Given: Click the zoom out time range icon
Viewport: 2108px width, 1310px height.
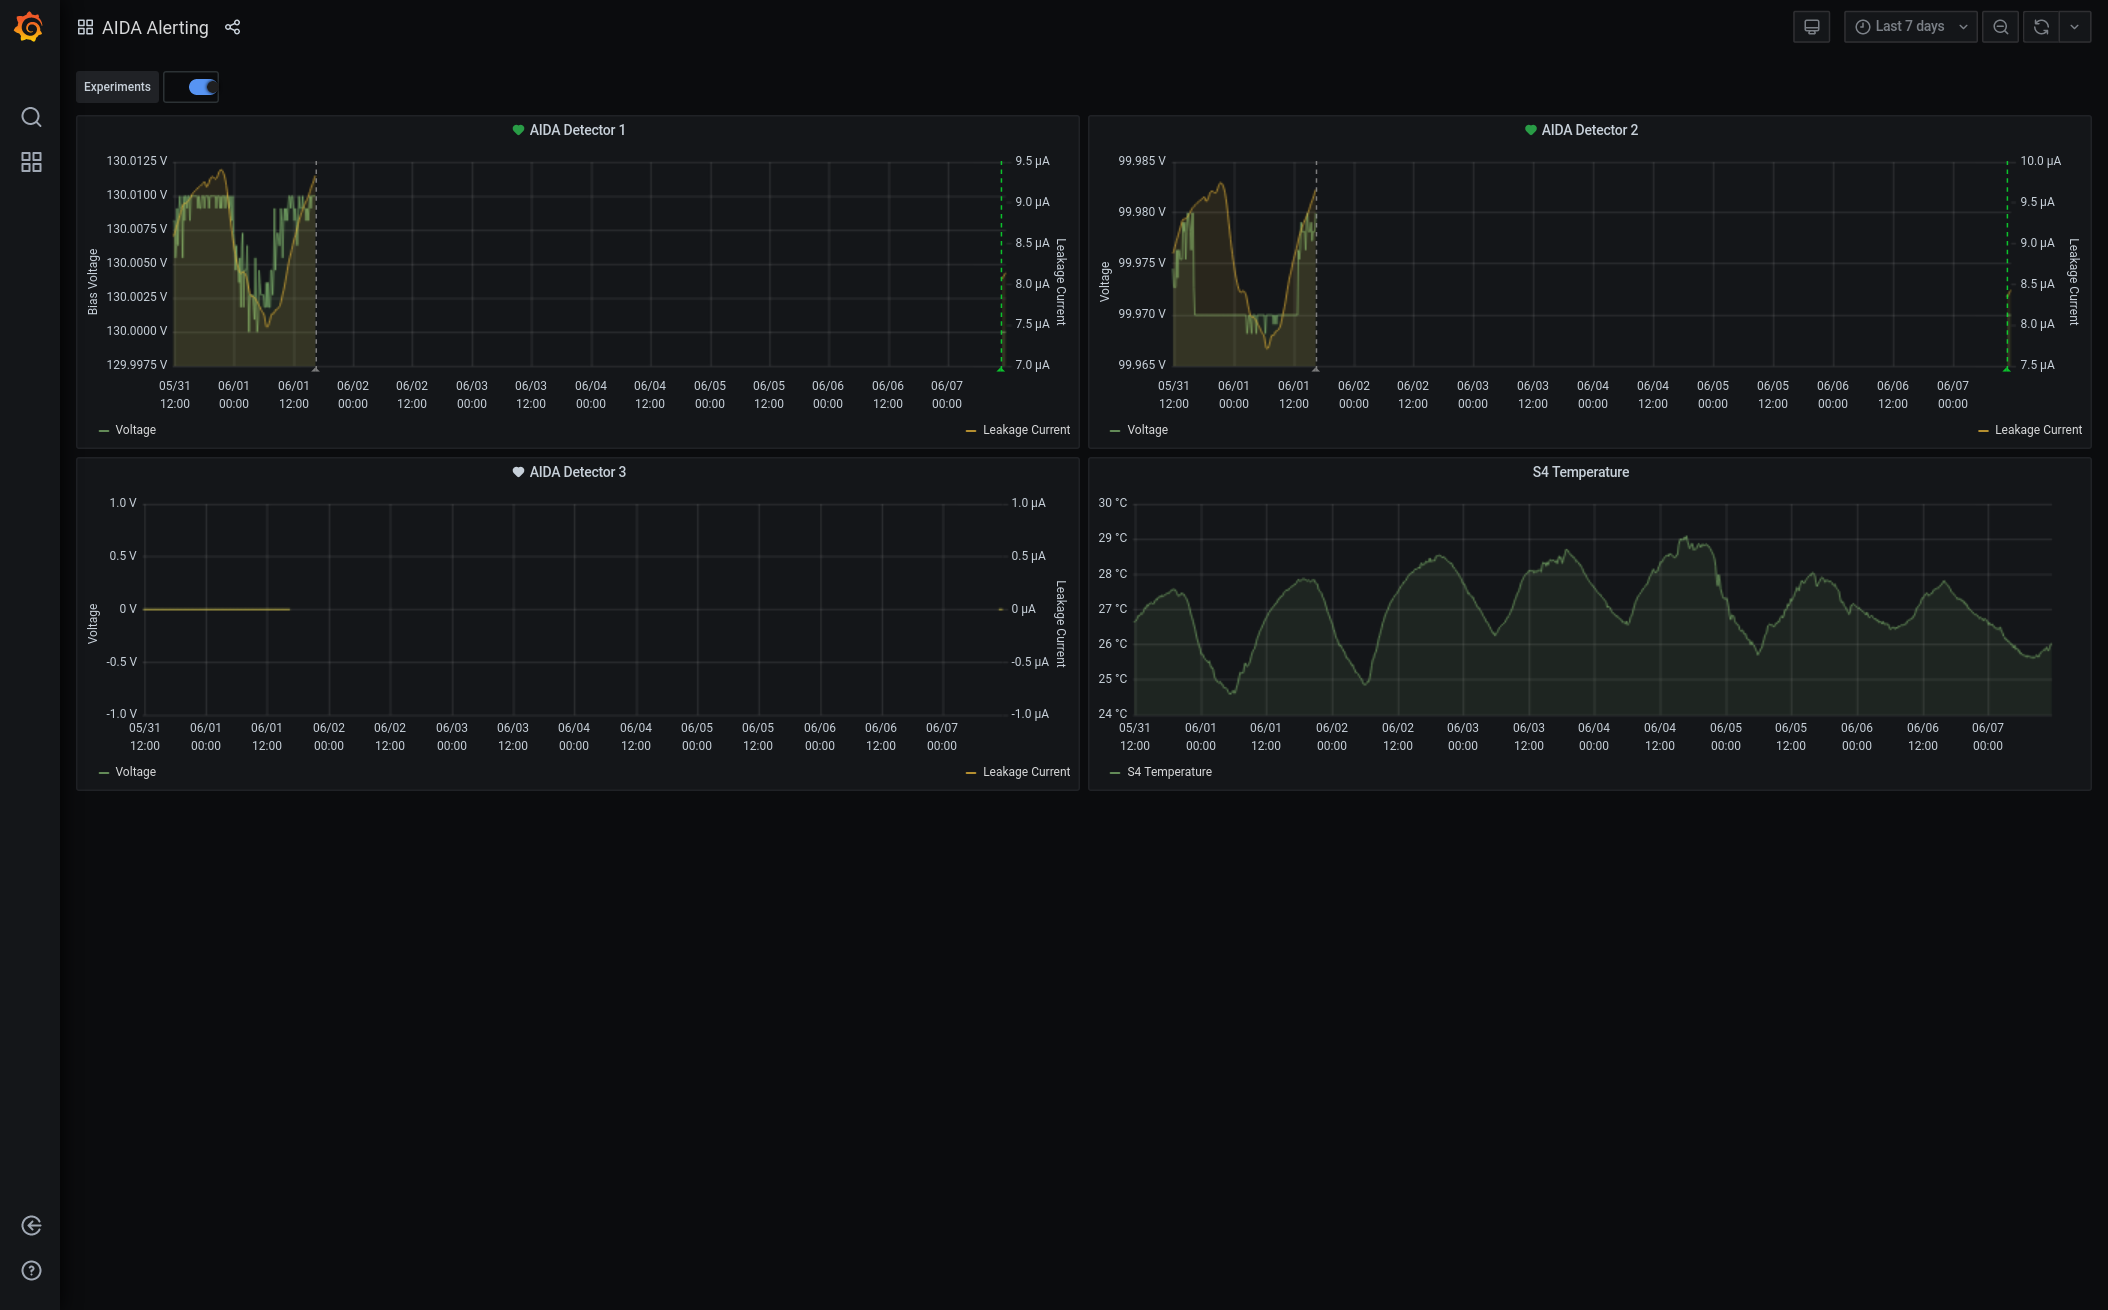Looking at the screenshot, I should pyautogui.click(x=2000, y=27).
